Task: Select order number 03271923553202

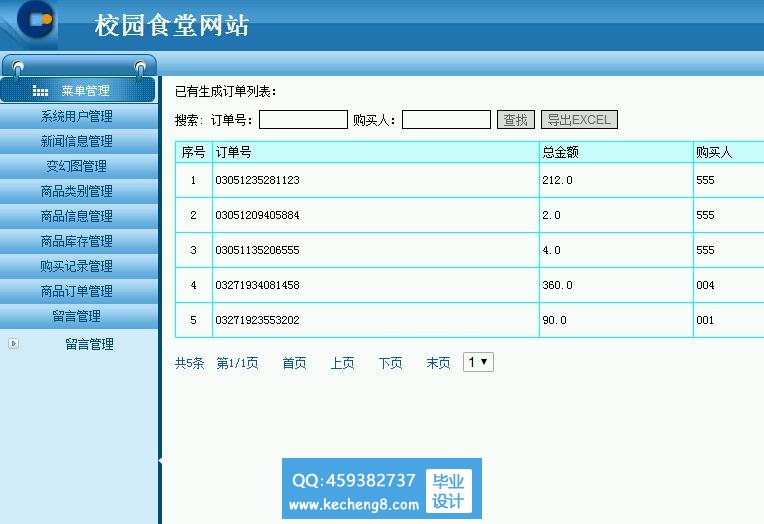Action: [x=257, y=321]
